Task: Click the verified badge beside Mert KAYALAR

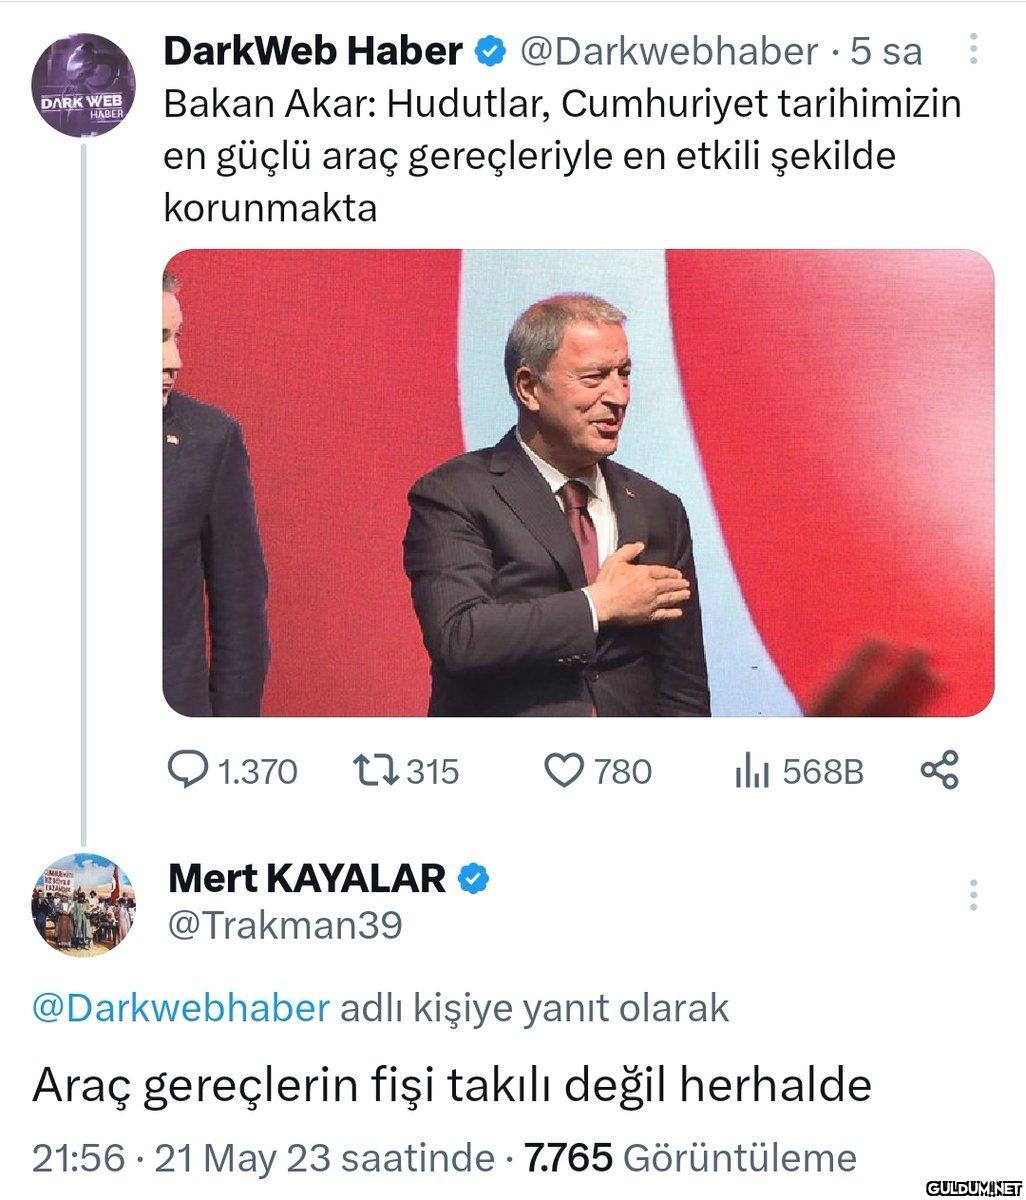Action: coord(473,878)
